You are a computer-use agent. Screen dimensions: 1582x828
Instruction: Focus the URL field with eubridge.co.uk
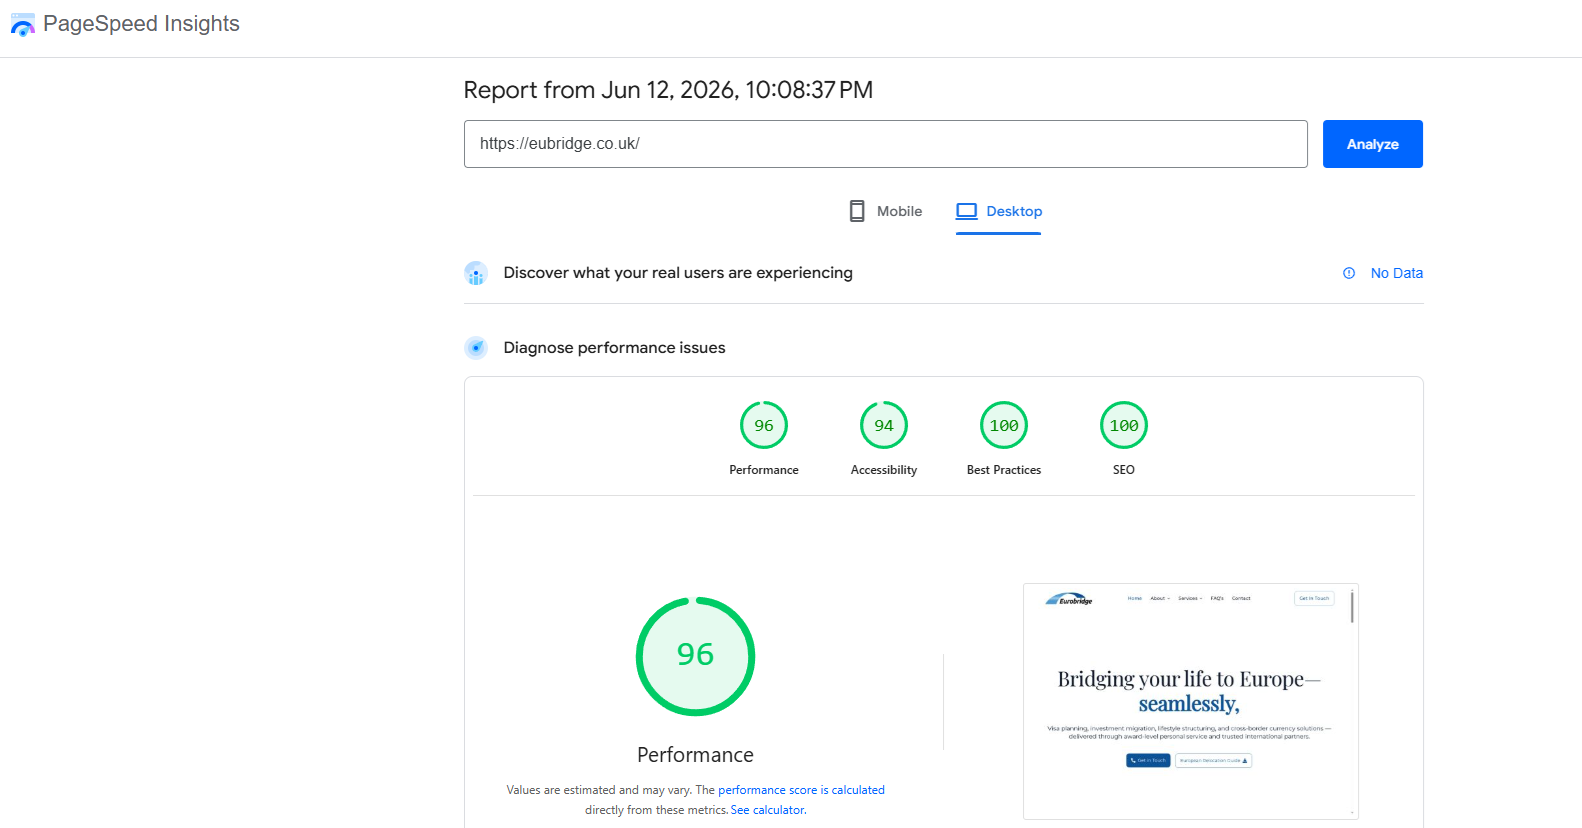coord(885,144)
